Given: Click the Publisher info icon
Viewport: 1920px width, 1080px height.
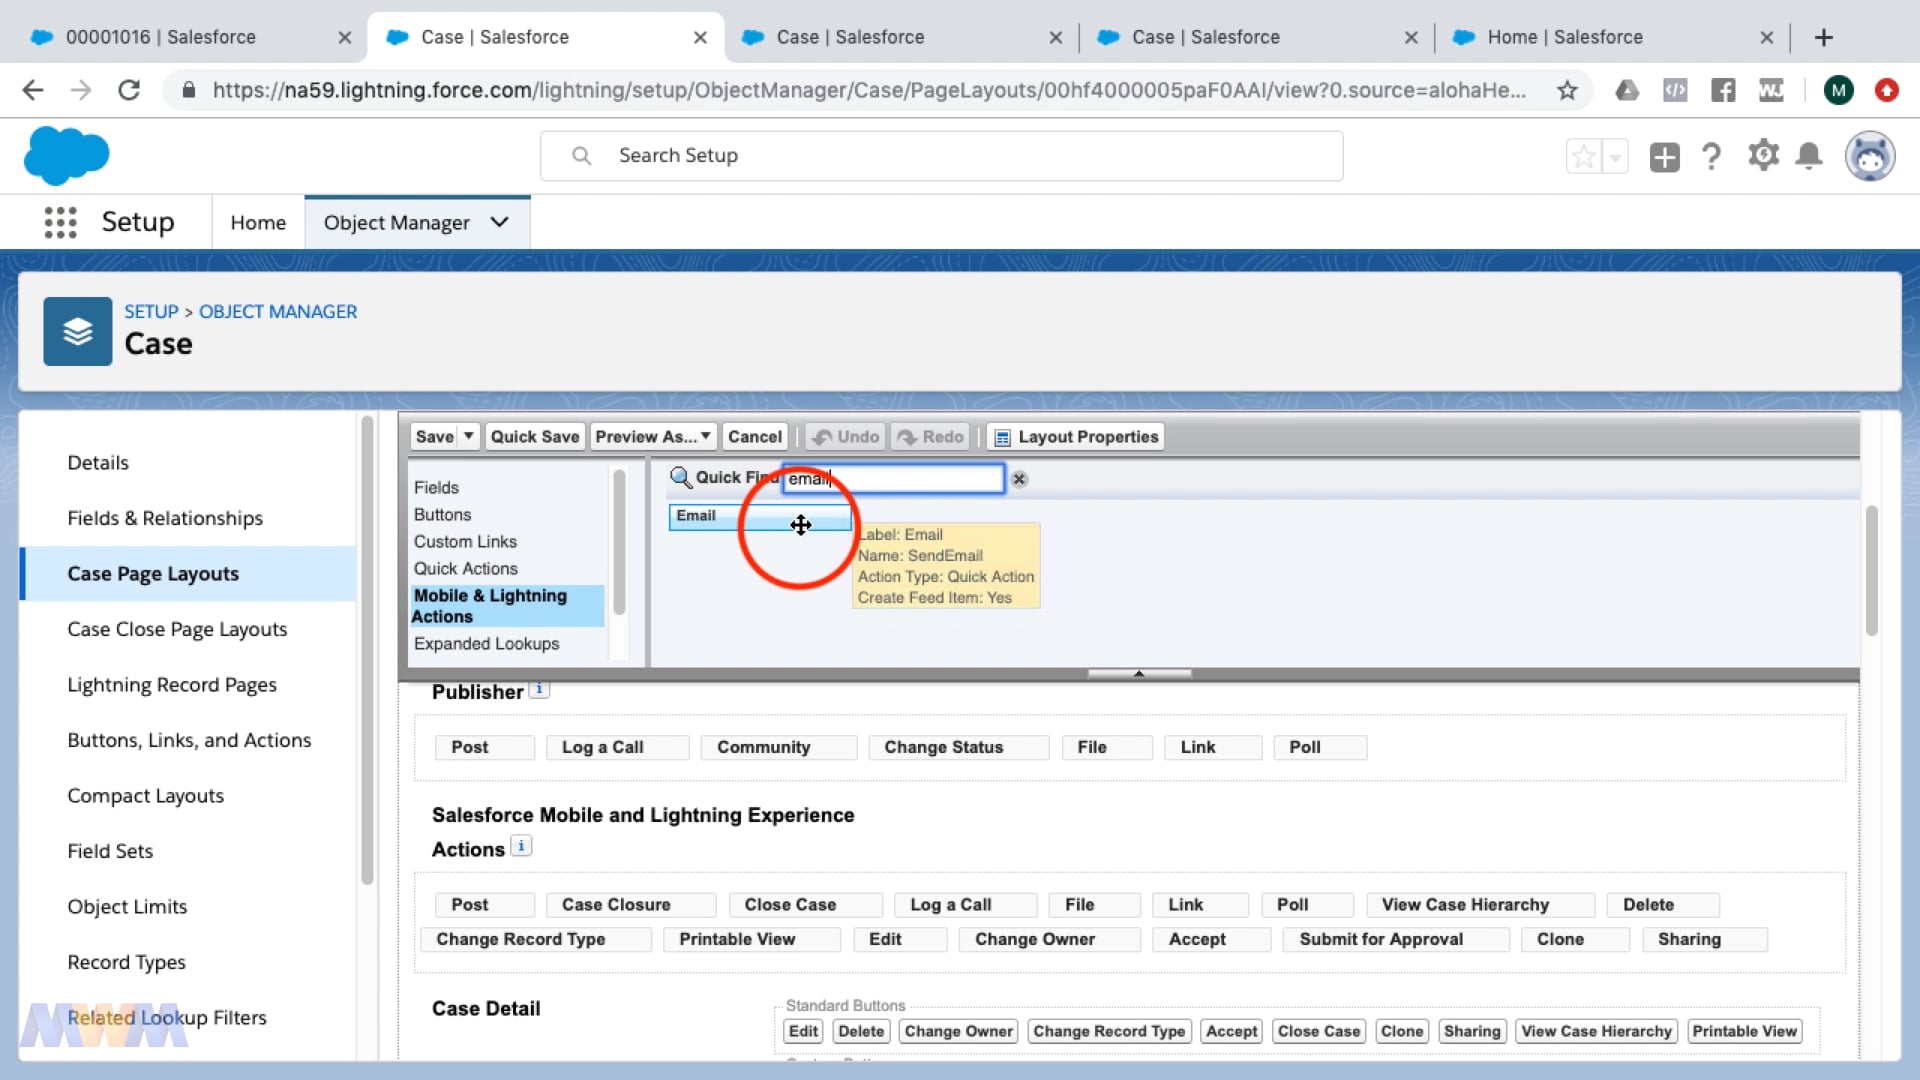Looking at the screenshot, I should point(539,690).
